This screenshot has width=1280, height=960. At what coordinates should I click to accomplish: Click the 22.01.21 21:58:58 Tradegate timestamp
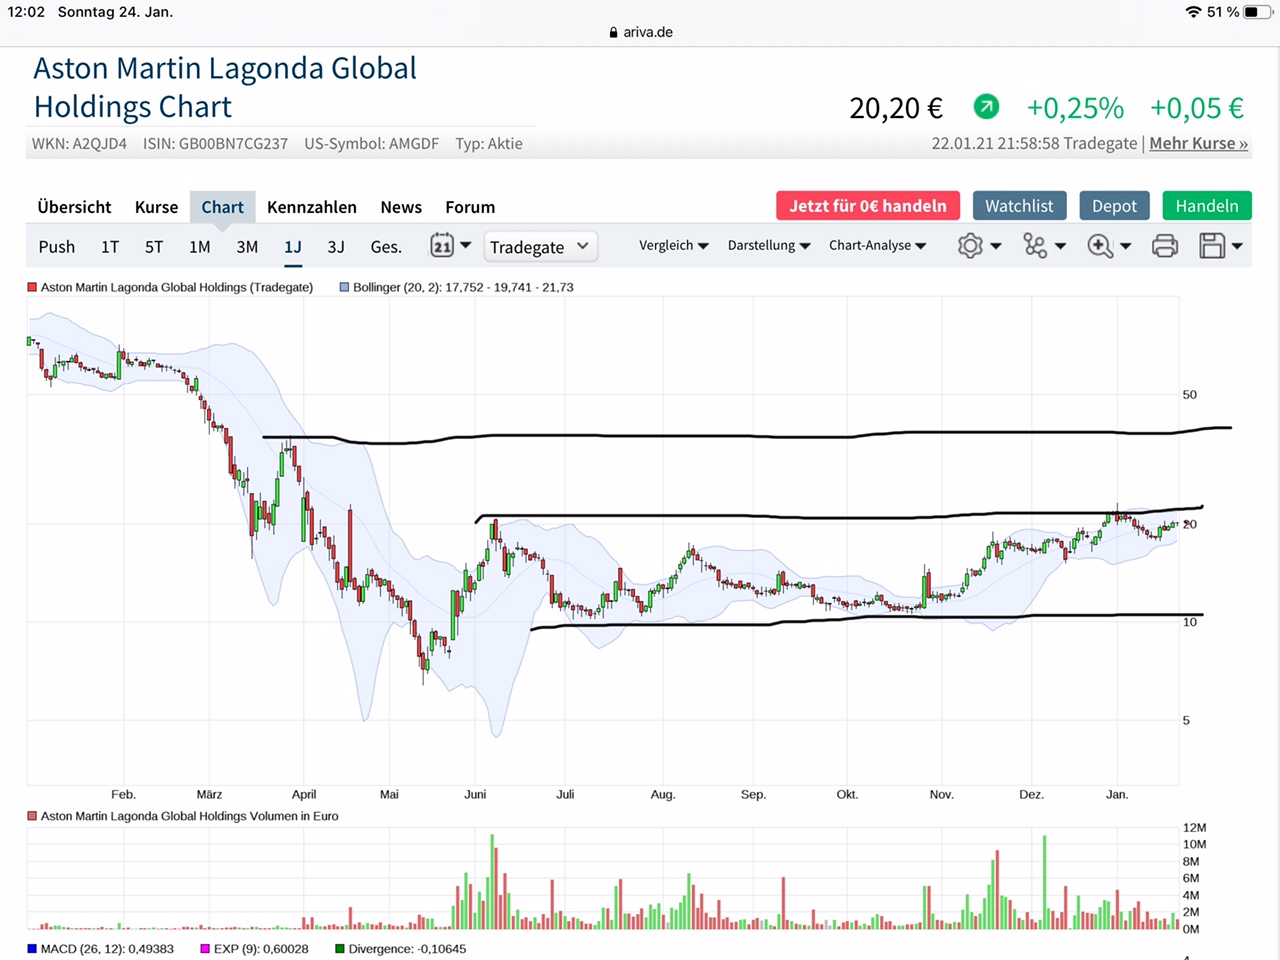click(x=1034, y=143)
